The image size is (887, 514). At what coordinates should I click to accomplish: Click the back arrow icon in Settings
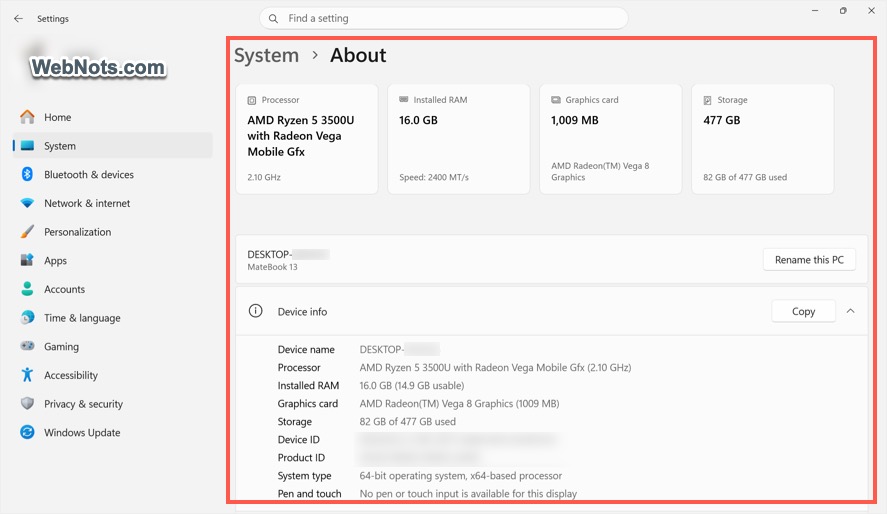point(18,19)
